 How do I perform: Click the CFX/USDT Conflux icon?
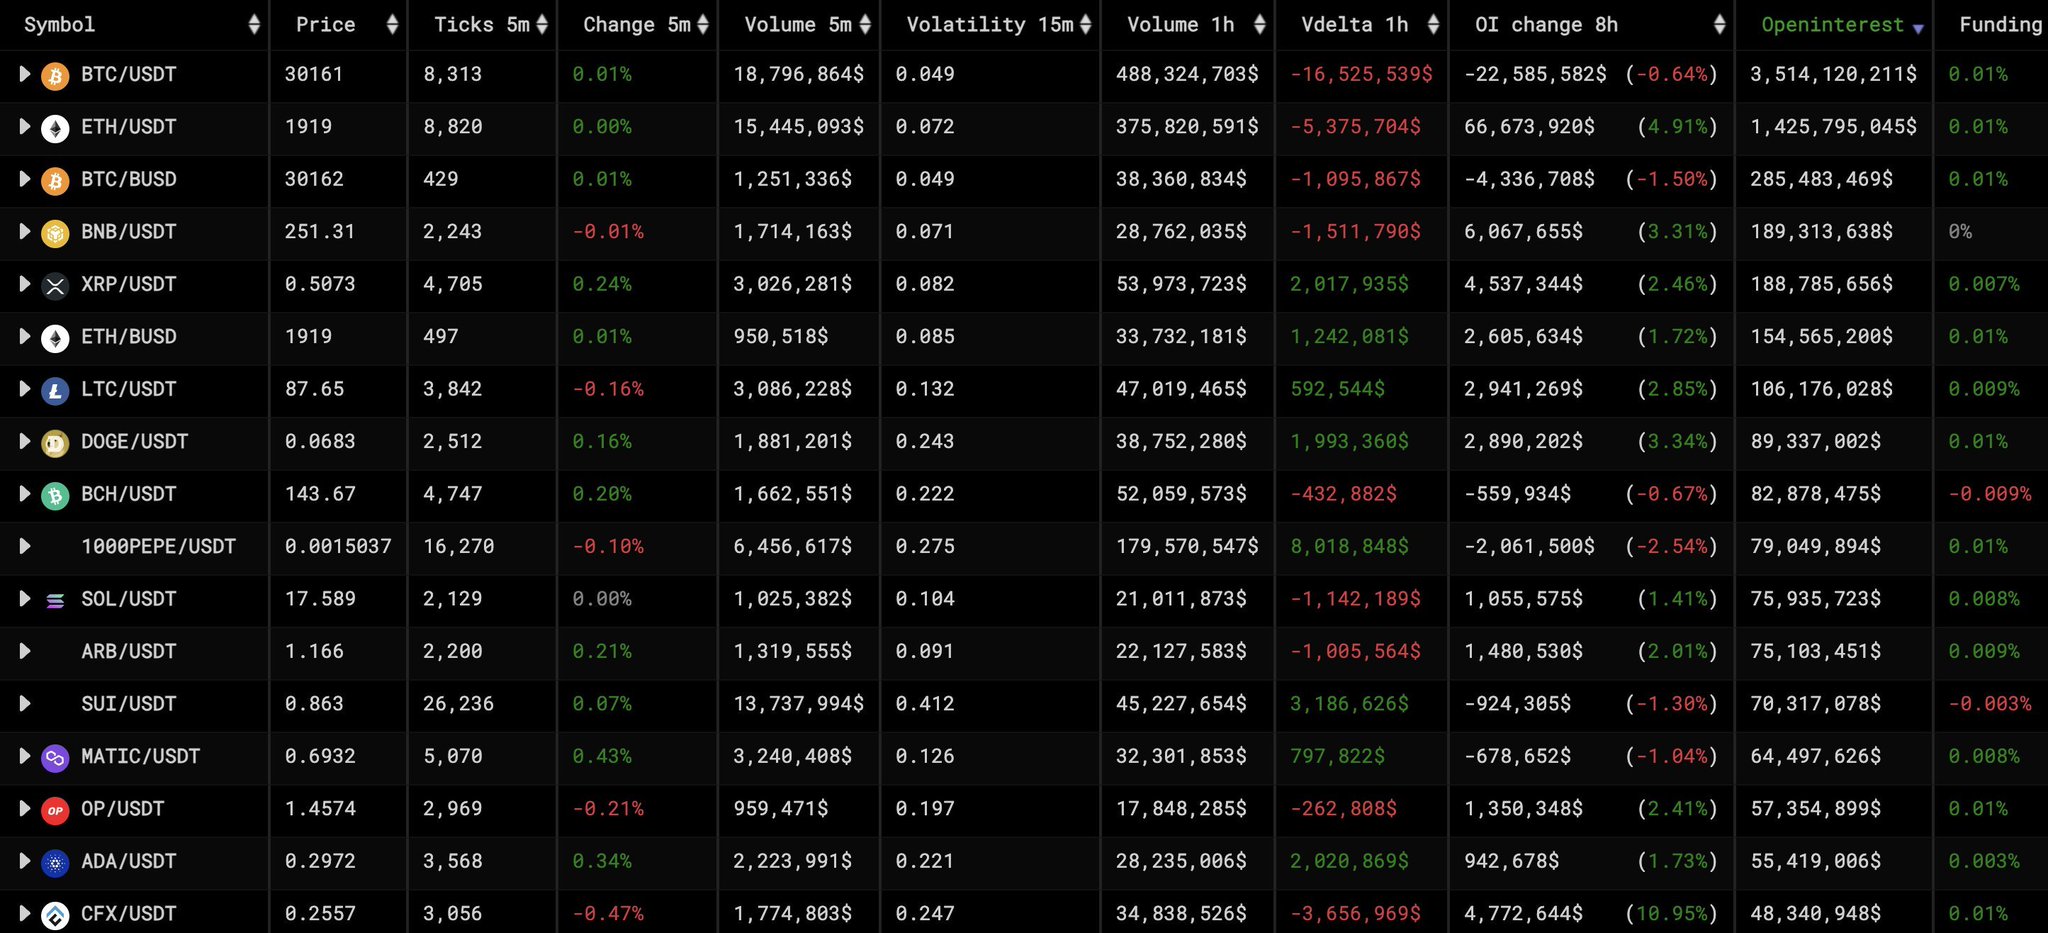pyautogui.click(x=55, y=915)
